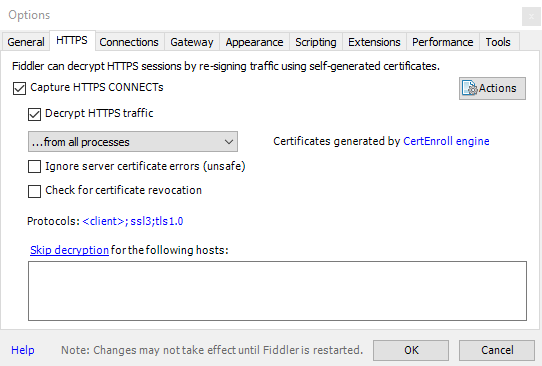Open the from all processes dropdown
This screenshot has width=542, height=366.
(133, 141)
